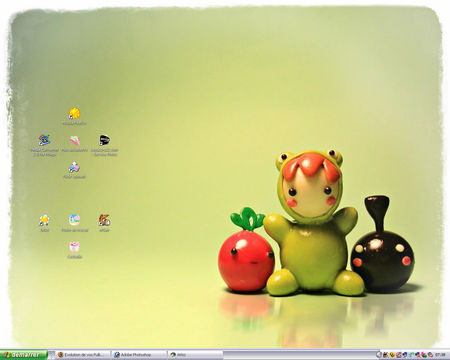Screen dimensions: 450x360
Task: Open the démarrer start menu
Action: point(23,355)
